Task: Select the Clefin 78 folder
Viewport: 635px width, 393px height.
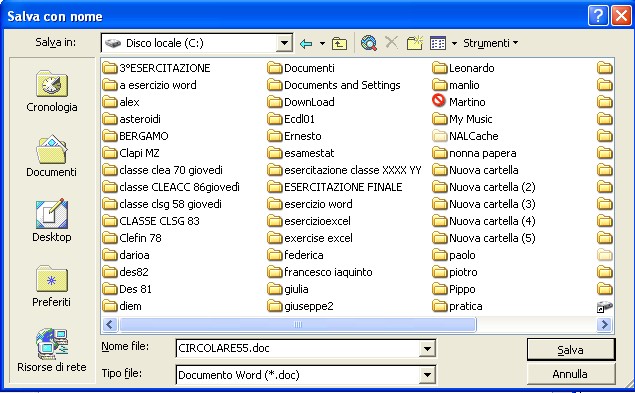Action: [x=132, y=238]
